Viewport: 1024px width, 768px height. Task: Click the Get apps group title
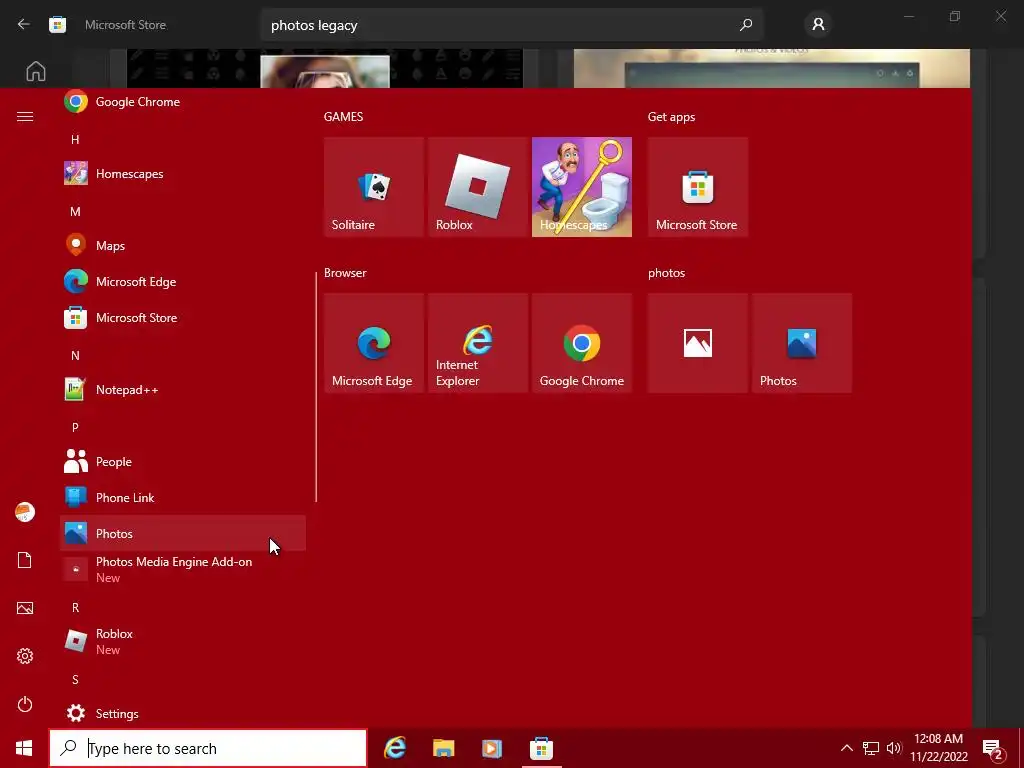(671, 116)
